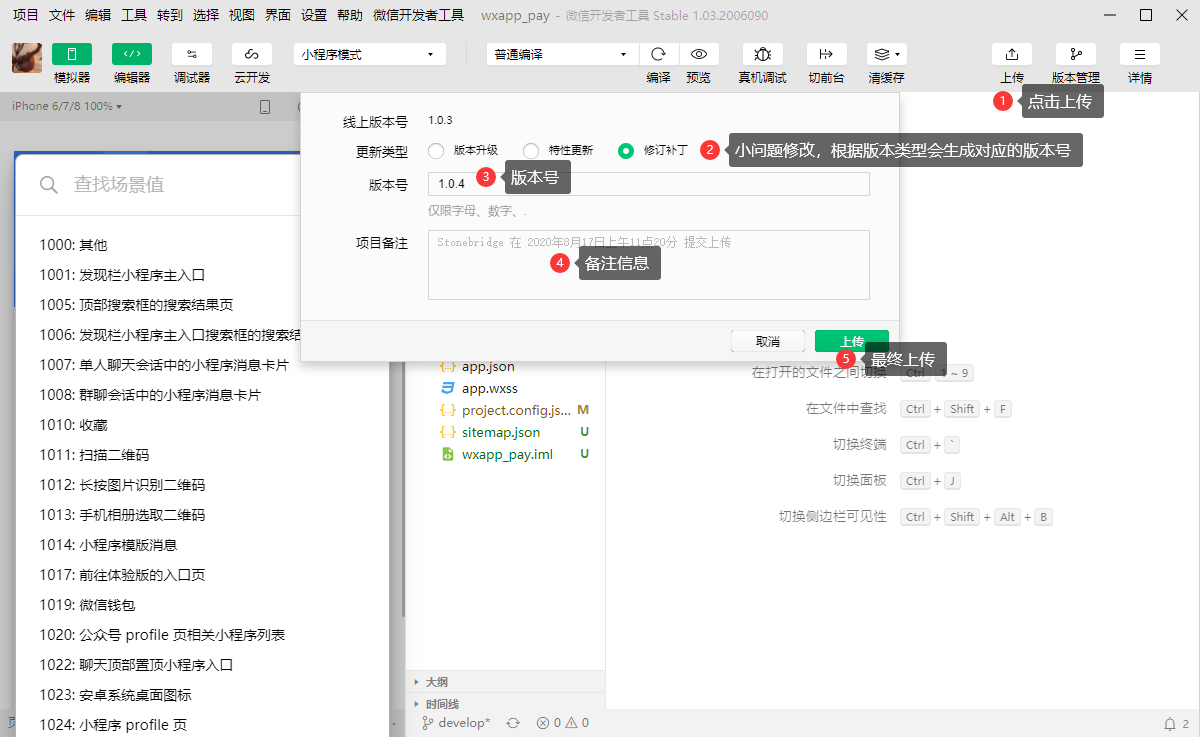
Task: Click the 项目备注 remarks text area
Action: (648, 265)
